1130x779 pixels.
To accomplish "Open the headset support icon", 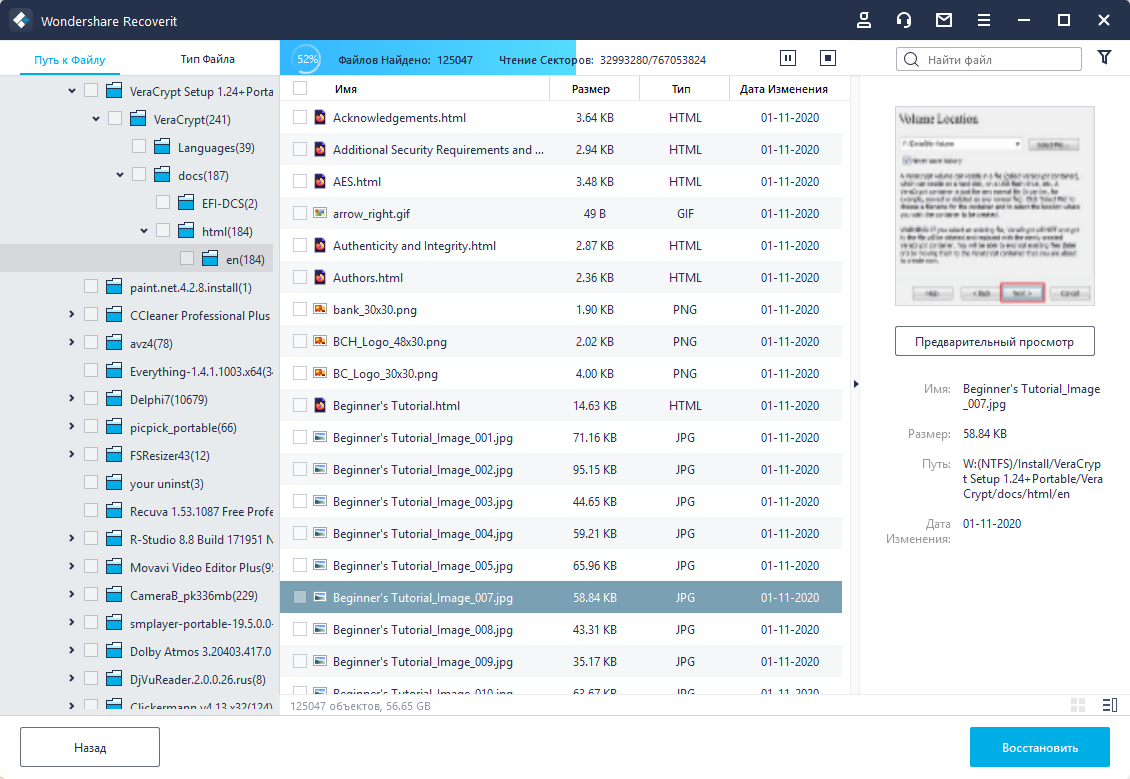I will click(x=904, y=20).
